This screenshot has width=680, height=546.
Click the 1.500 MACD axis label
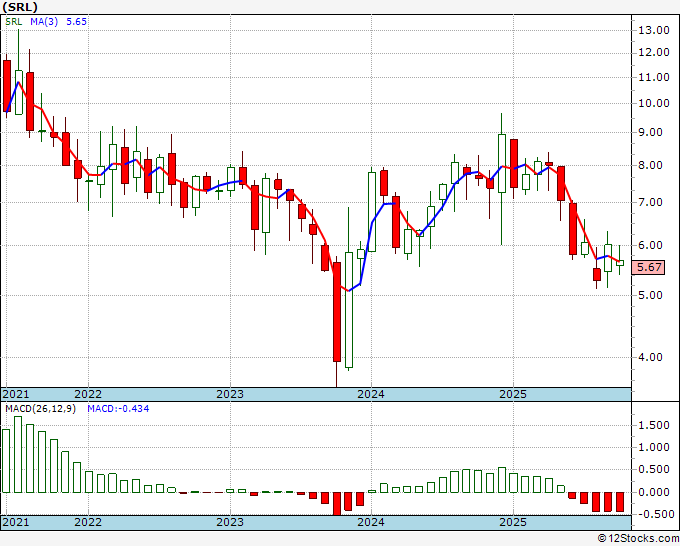coord(654,425)
